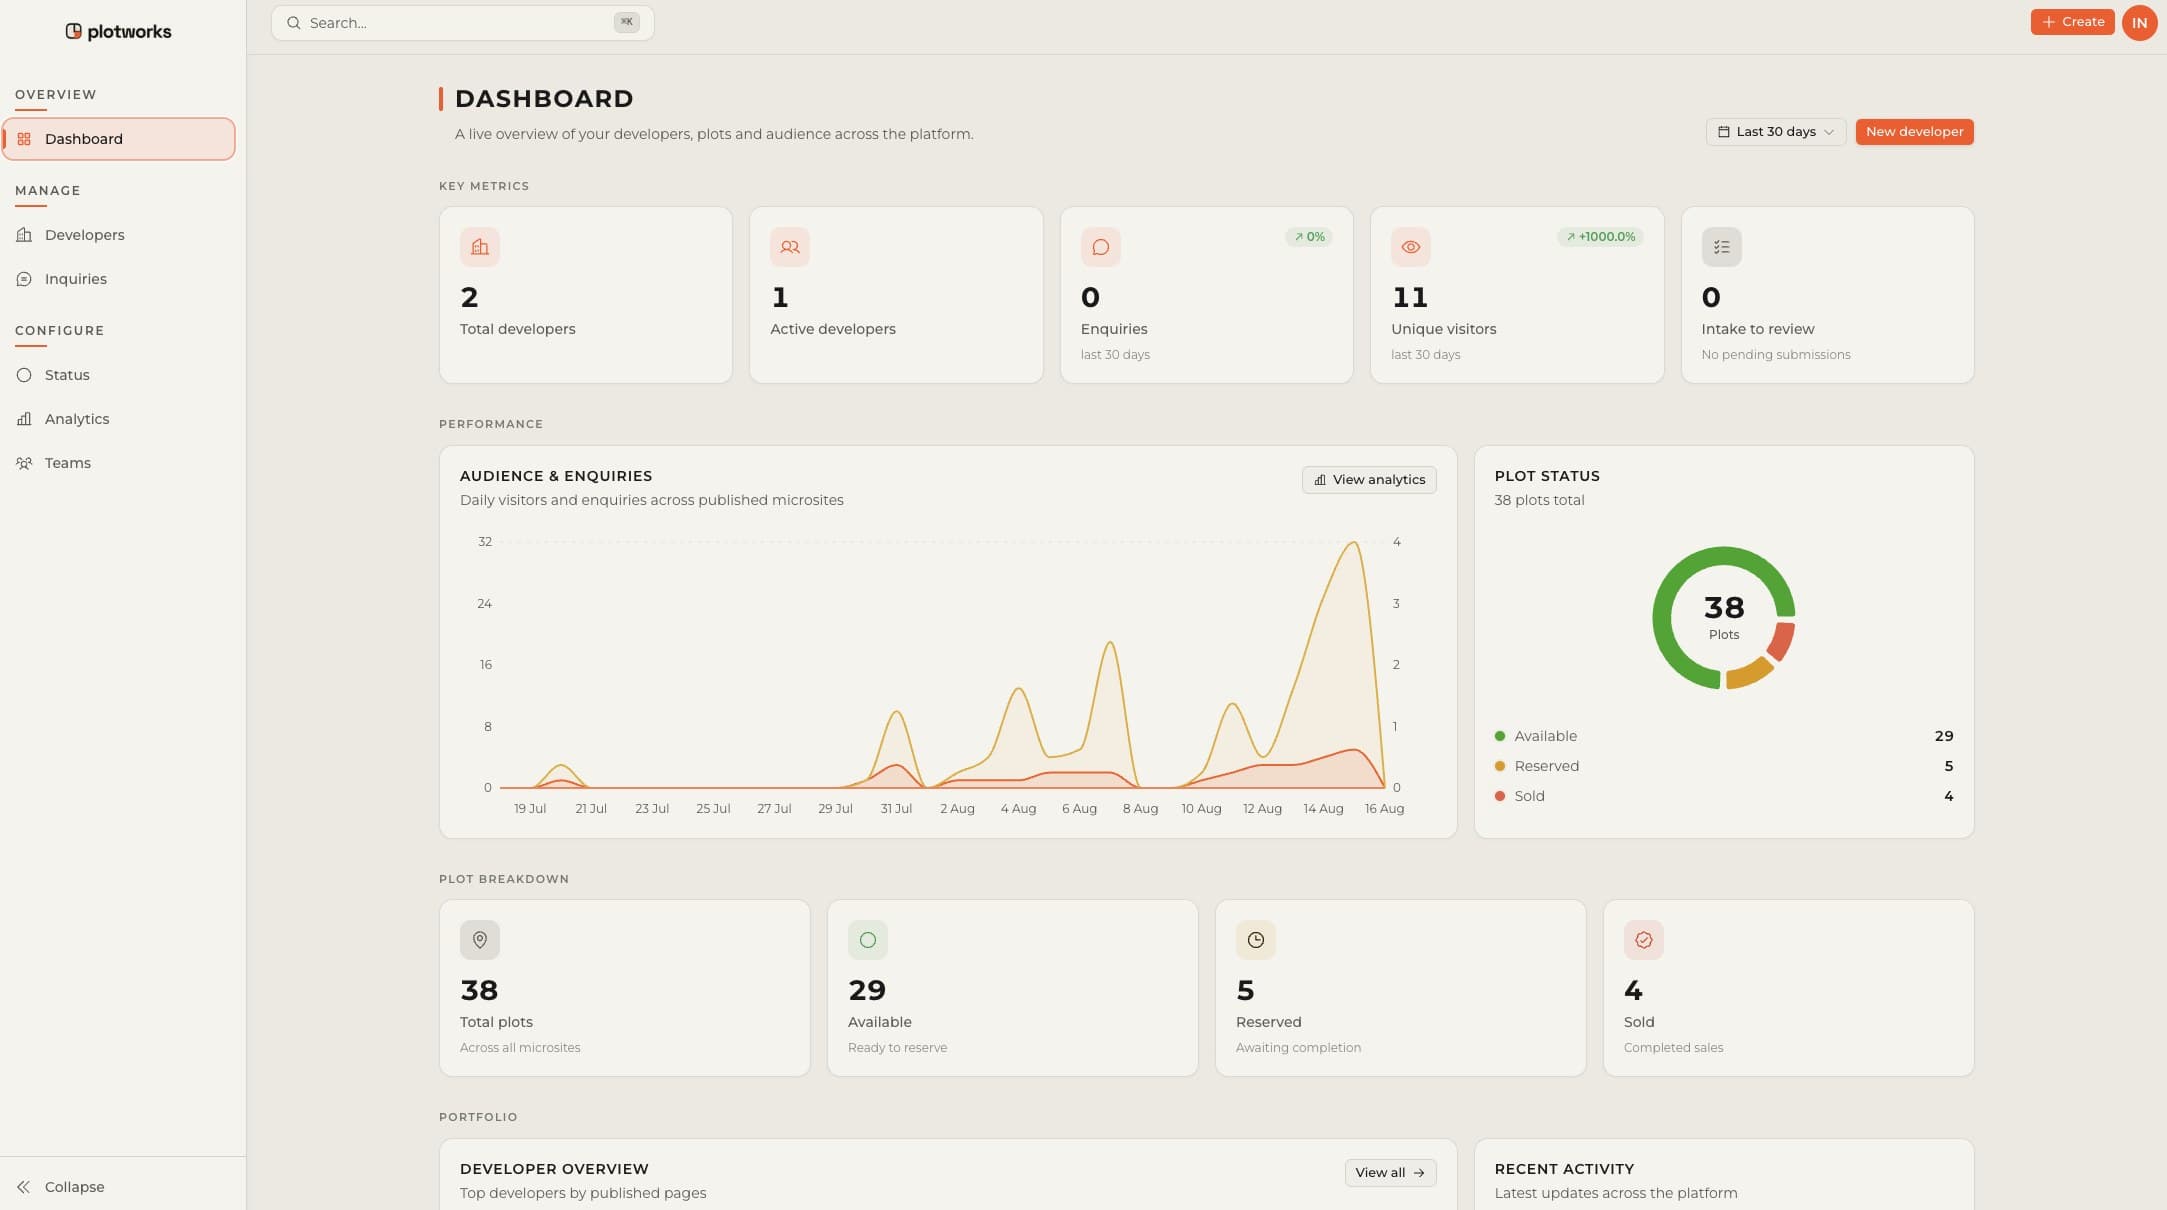Click the Intake to review checklist icon

pyautogui.click(x=1722, y=247)
